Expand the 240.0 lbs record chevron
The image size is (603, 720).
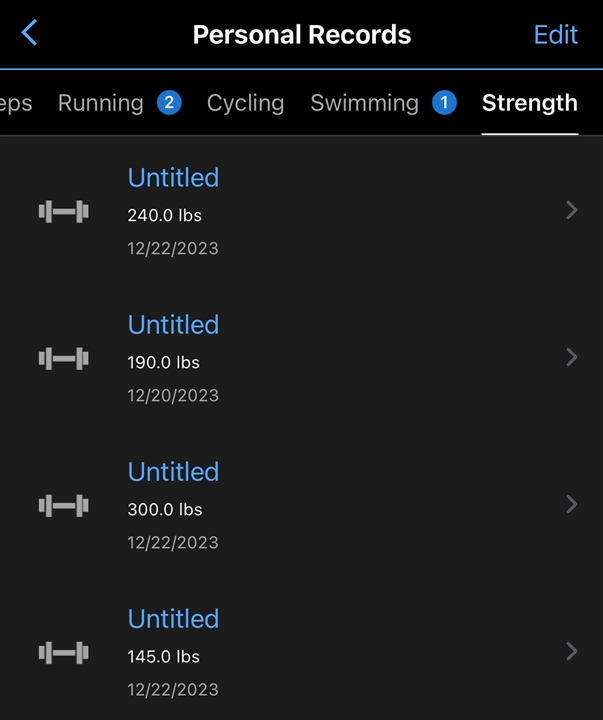571,210
